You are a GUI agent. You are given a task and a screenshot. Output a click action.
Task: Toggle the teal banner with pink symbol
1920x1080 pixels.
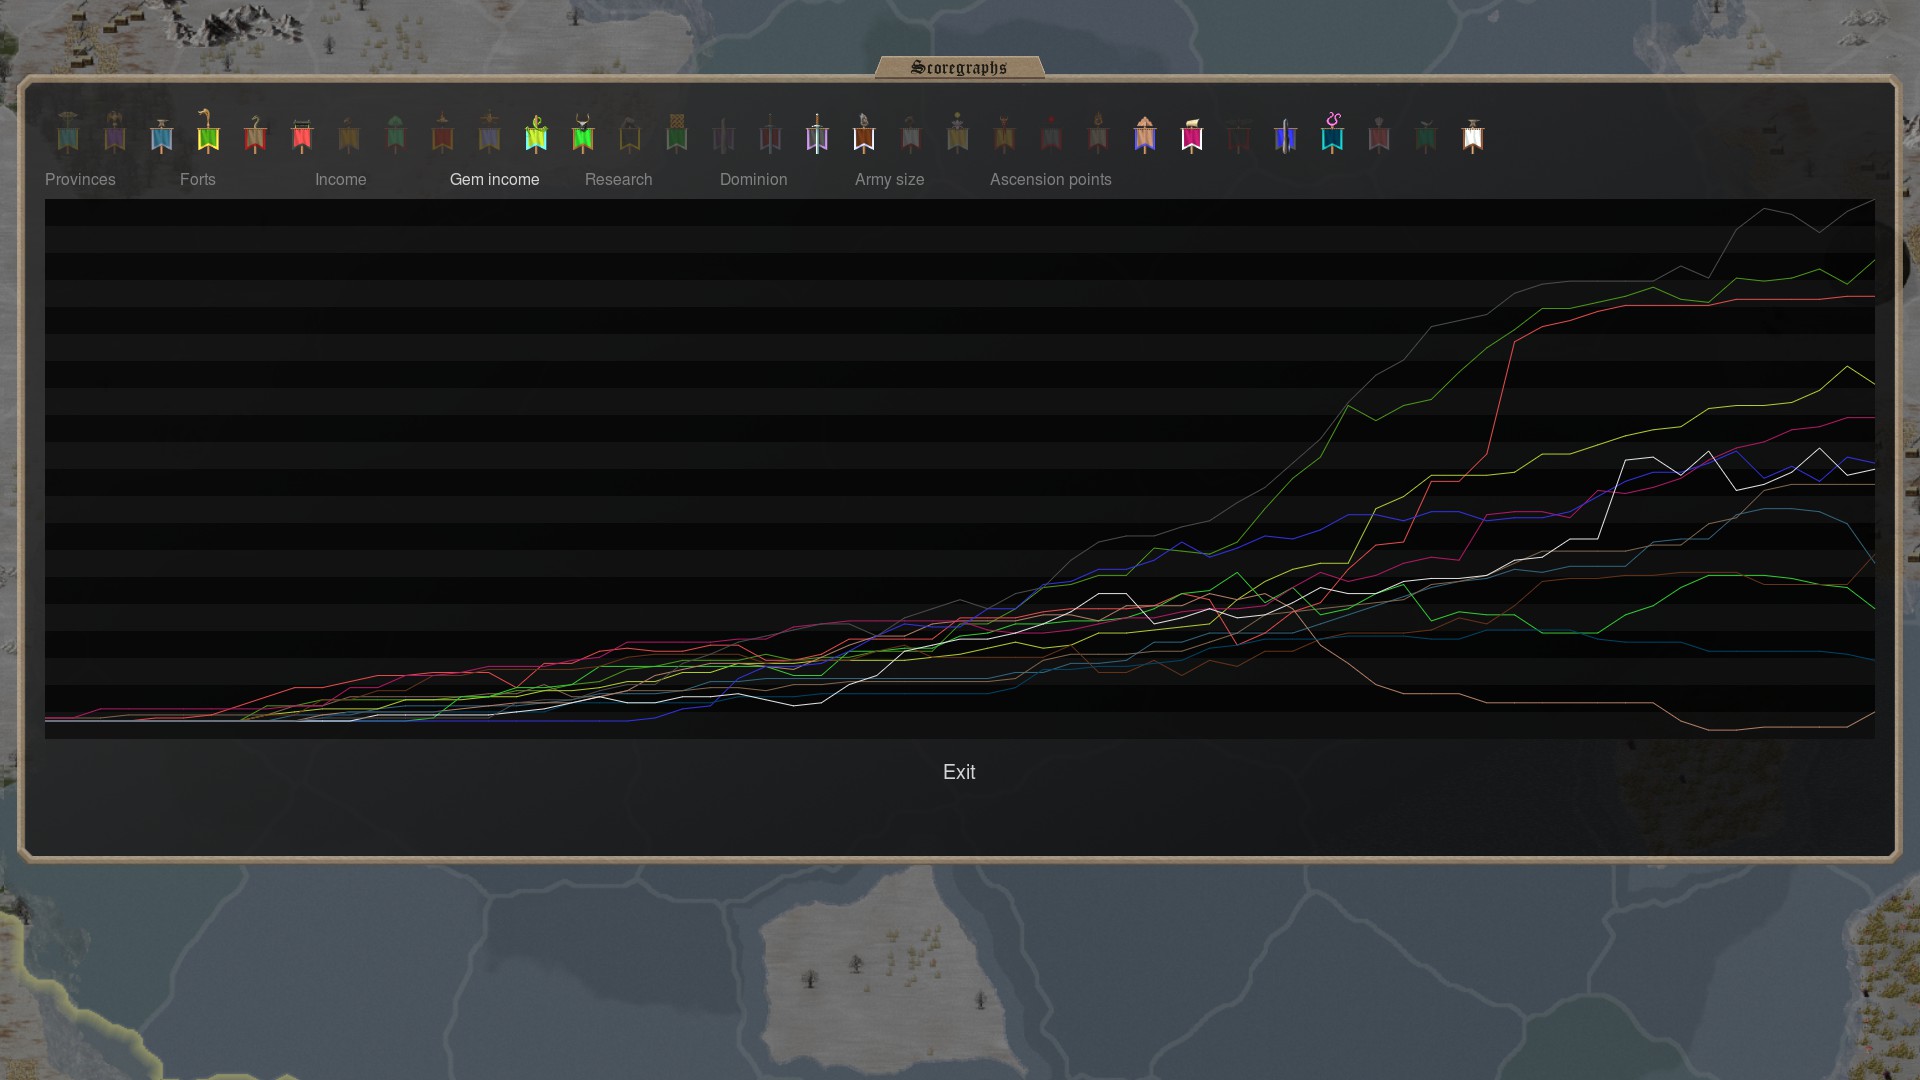point(1332,132)
